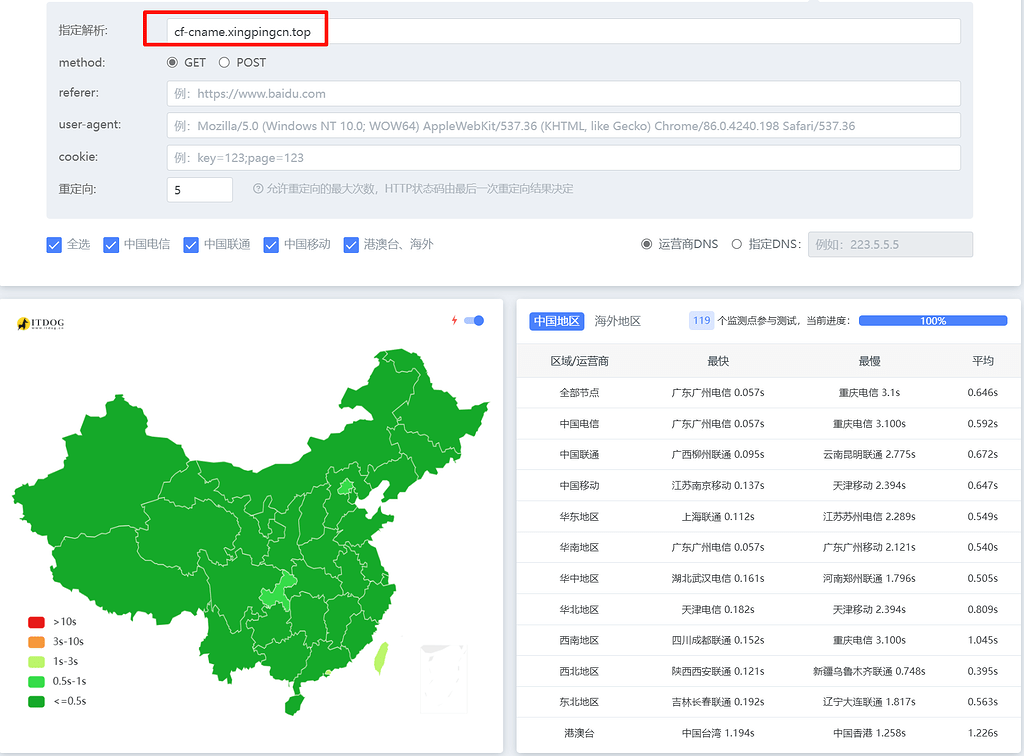Click the 最快 column header
The image size is (1024, 756).
[718, 361]
